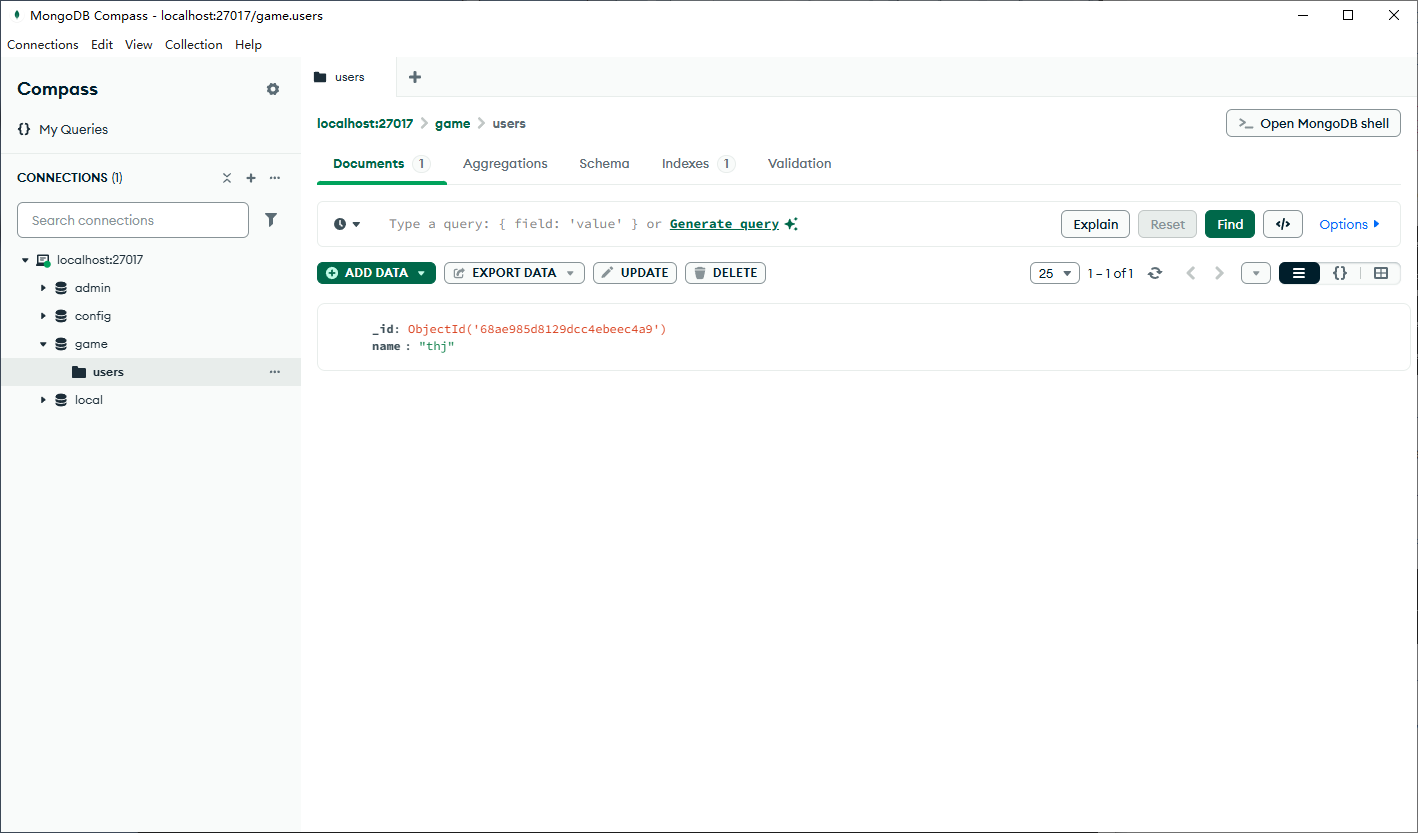The image size is (1418, 833).
Task: Open the View menu
Action: (139, 45)
